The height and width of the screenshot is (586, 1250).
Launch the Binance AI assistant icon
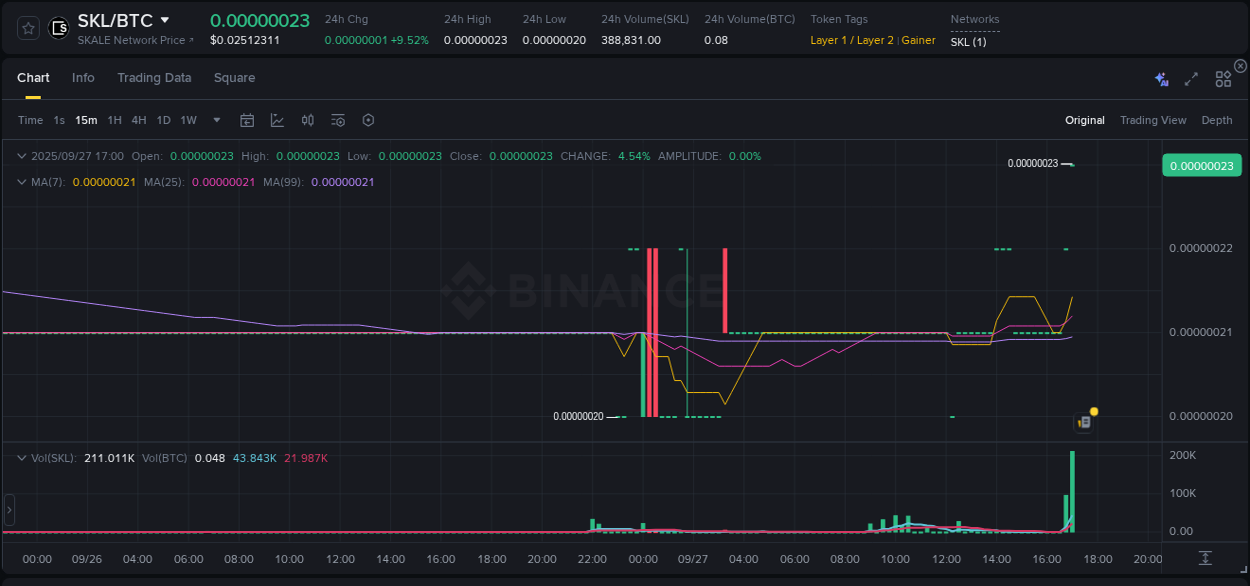click(1161, 78)
